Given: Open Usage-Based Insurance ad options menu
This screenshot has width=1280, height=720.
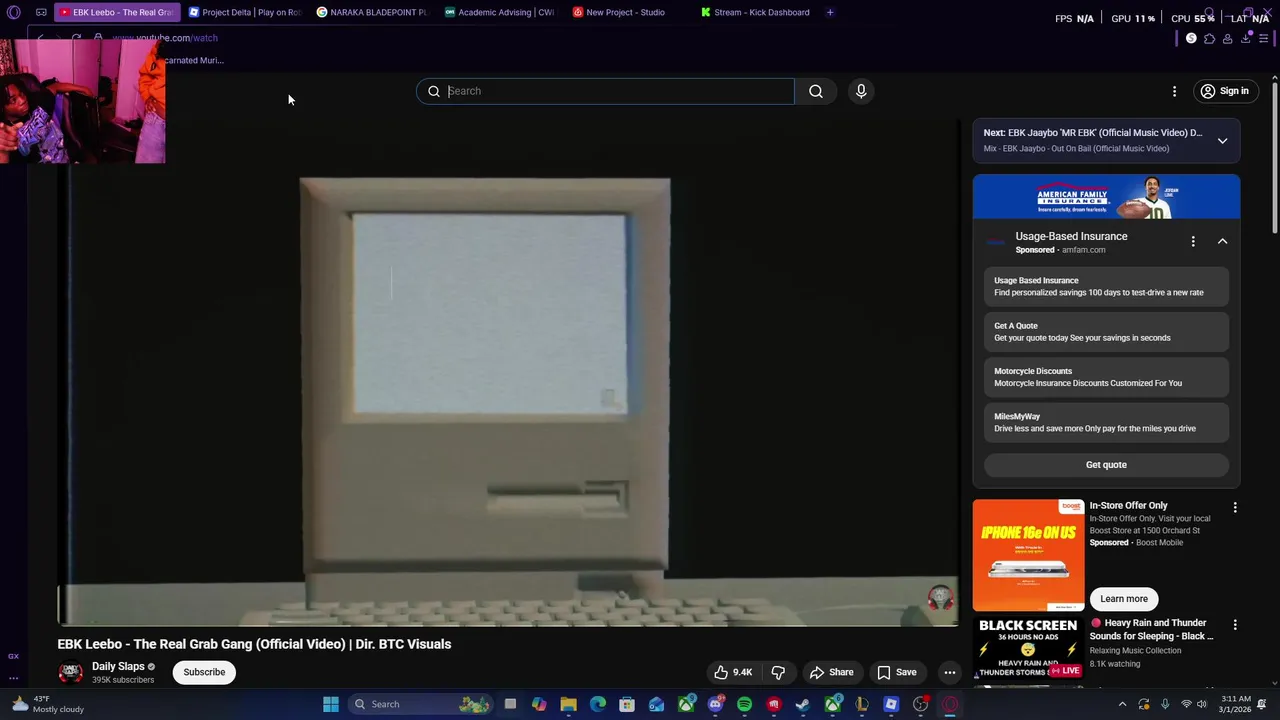Looking at the screenshot, I should (x=1193, y=241).
